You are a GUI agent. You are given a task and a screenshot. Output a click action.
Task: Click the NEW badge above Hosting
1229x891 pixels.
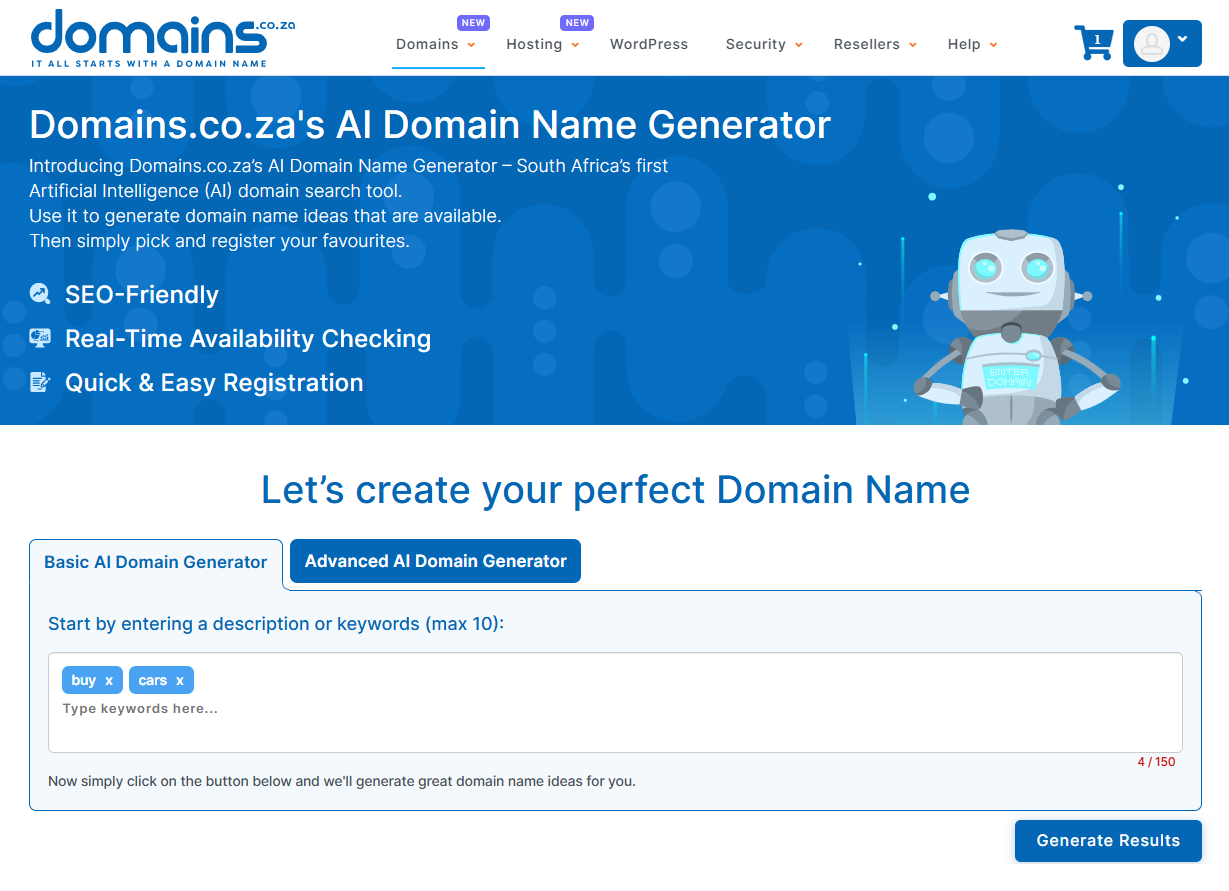tap(577, 23)
